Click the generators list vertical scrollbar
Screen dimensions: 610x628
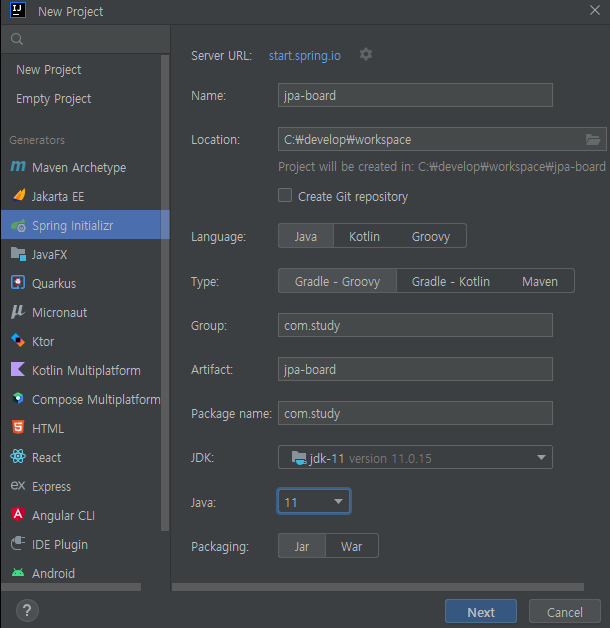165,293
